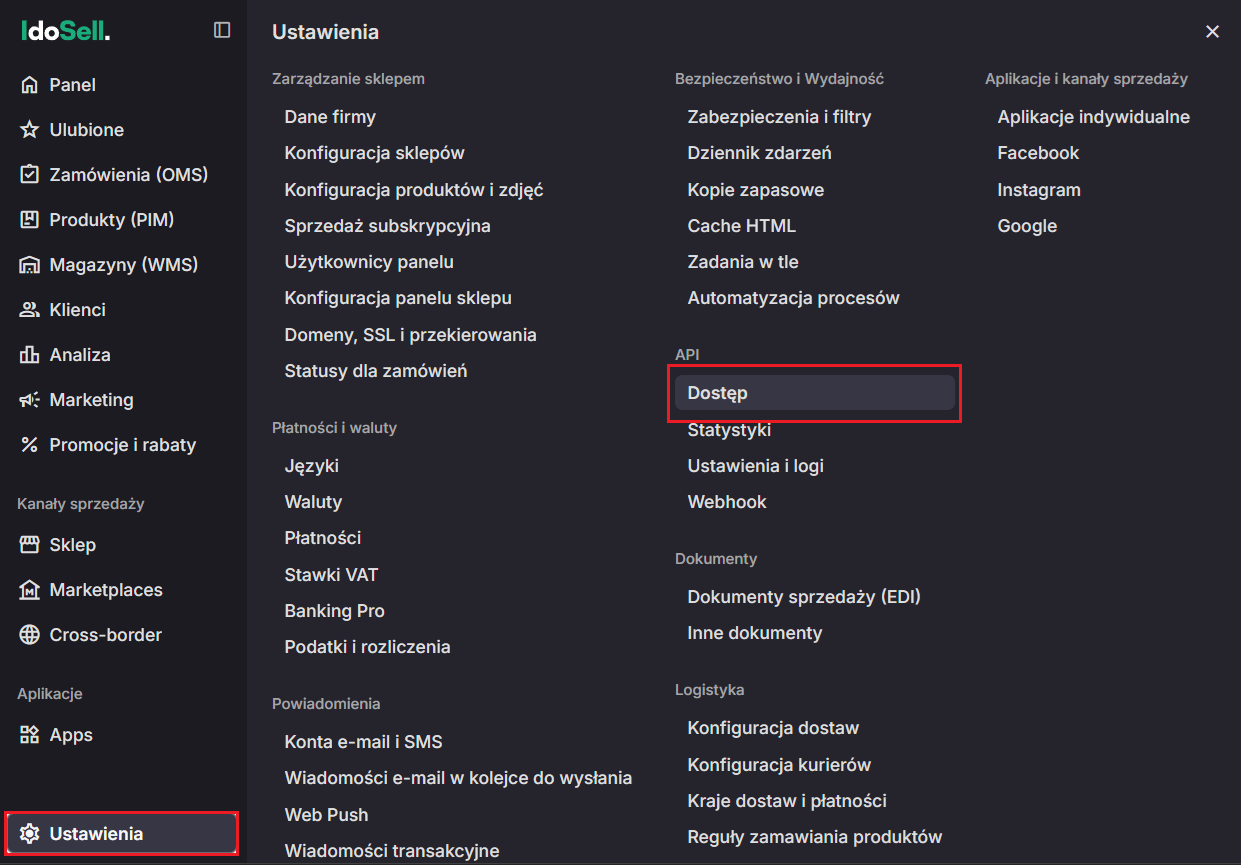
Task: Open the Apps section in sidebar
Action: pyautogui.click(x=70, y=735)
